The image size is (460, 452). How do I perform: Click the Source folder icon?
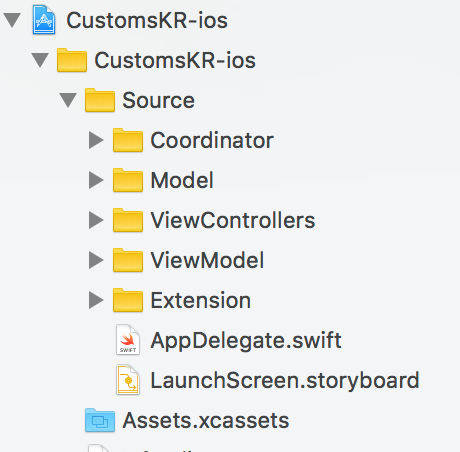(100, 100)
